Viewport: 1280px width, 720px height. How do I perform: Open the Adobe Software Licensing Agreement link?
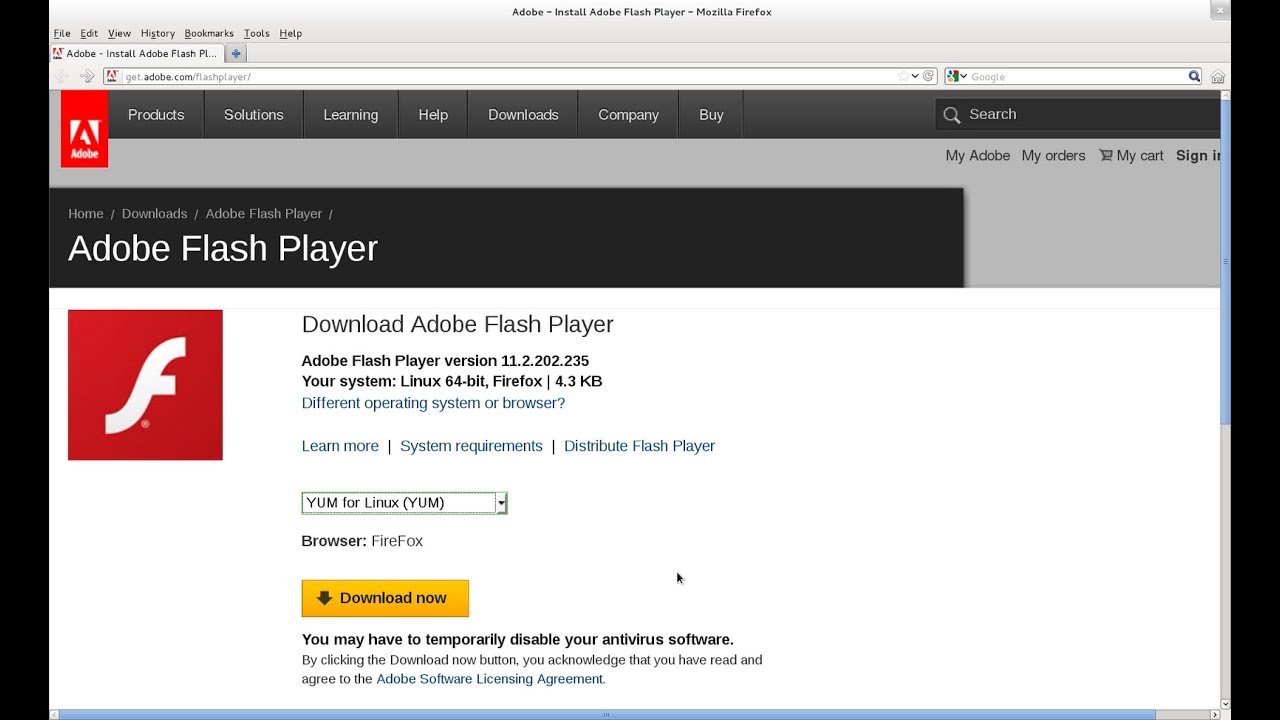490,679
